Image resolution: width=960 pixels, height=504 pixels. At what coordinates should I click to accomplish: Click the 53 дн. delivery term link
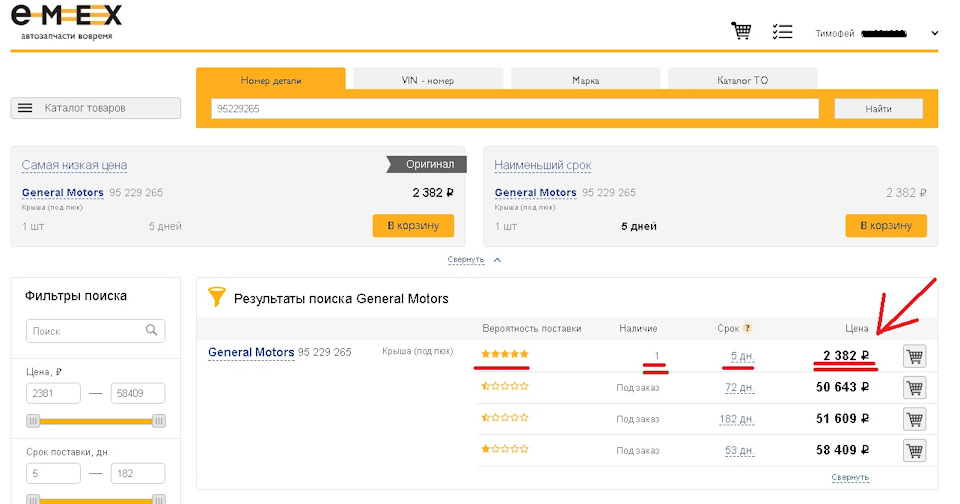pos(739,450)
